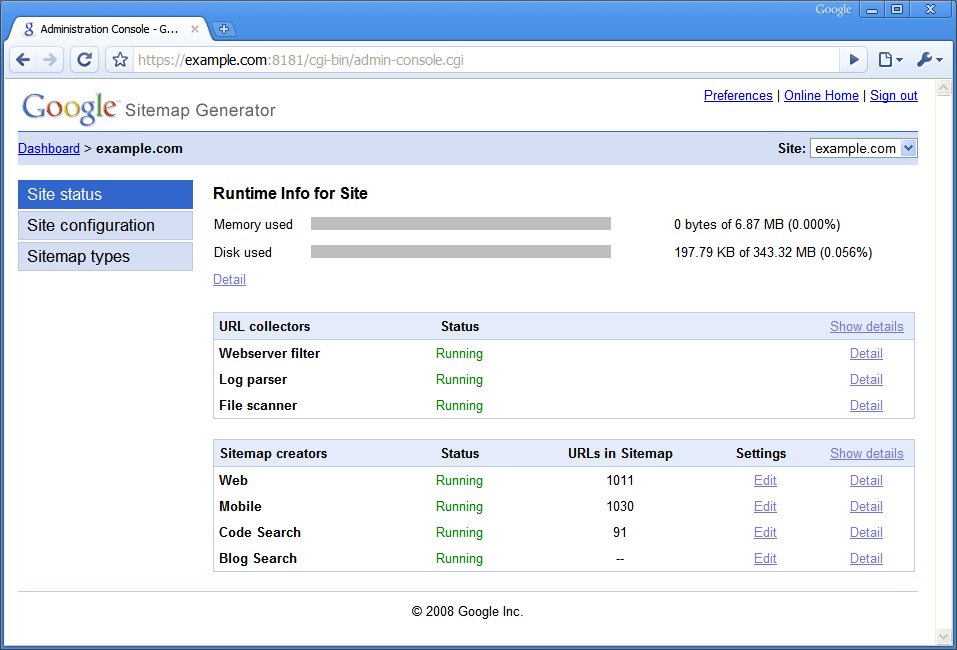957x650 pixels.
Task: Return to the Dashboard via breadcrumb
Action: (48, 147)
